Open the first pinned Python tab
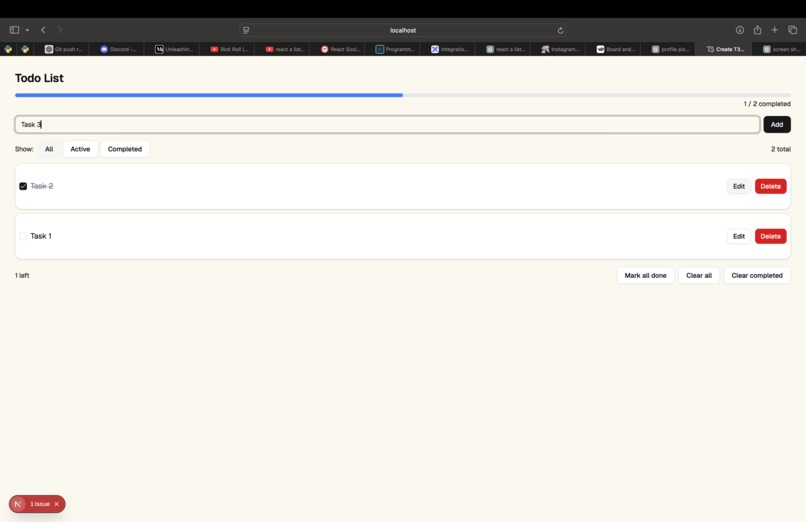 pyautogui.click(x=8, y=49)
